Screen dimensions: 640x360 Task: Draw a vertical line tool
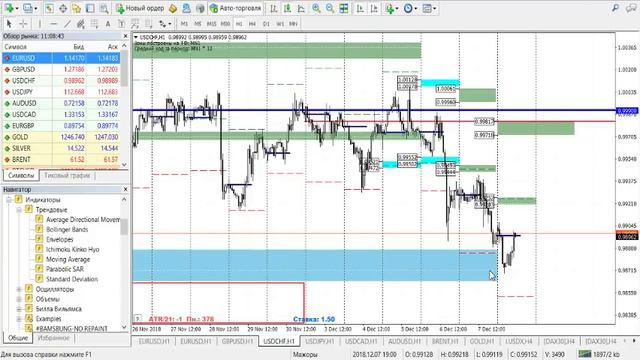40,24
